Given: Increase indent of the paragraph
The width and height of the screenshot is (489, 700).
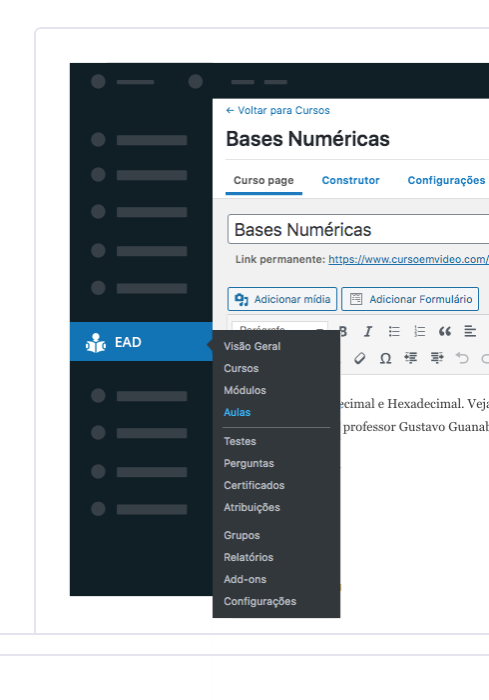Looking at the screenshot, I should point(437,358).
